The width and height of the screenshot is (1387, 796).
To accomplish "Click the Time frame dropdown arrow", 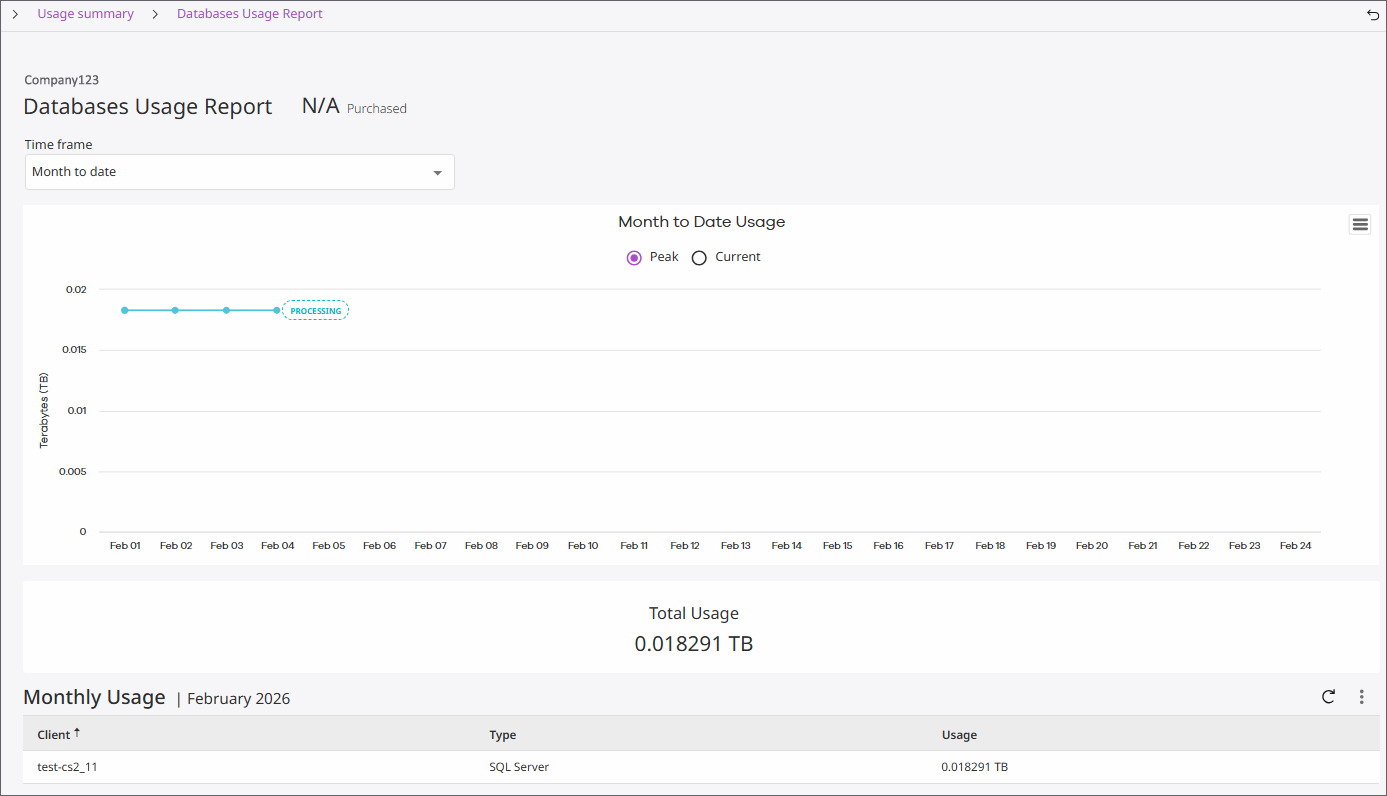I will (437, 173).
